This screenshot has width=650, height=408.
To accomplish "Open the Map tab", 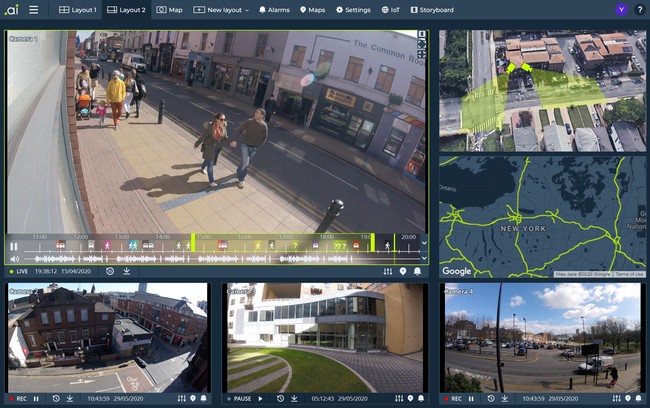I will tap(170, 10).
